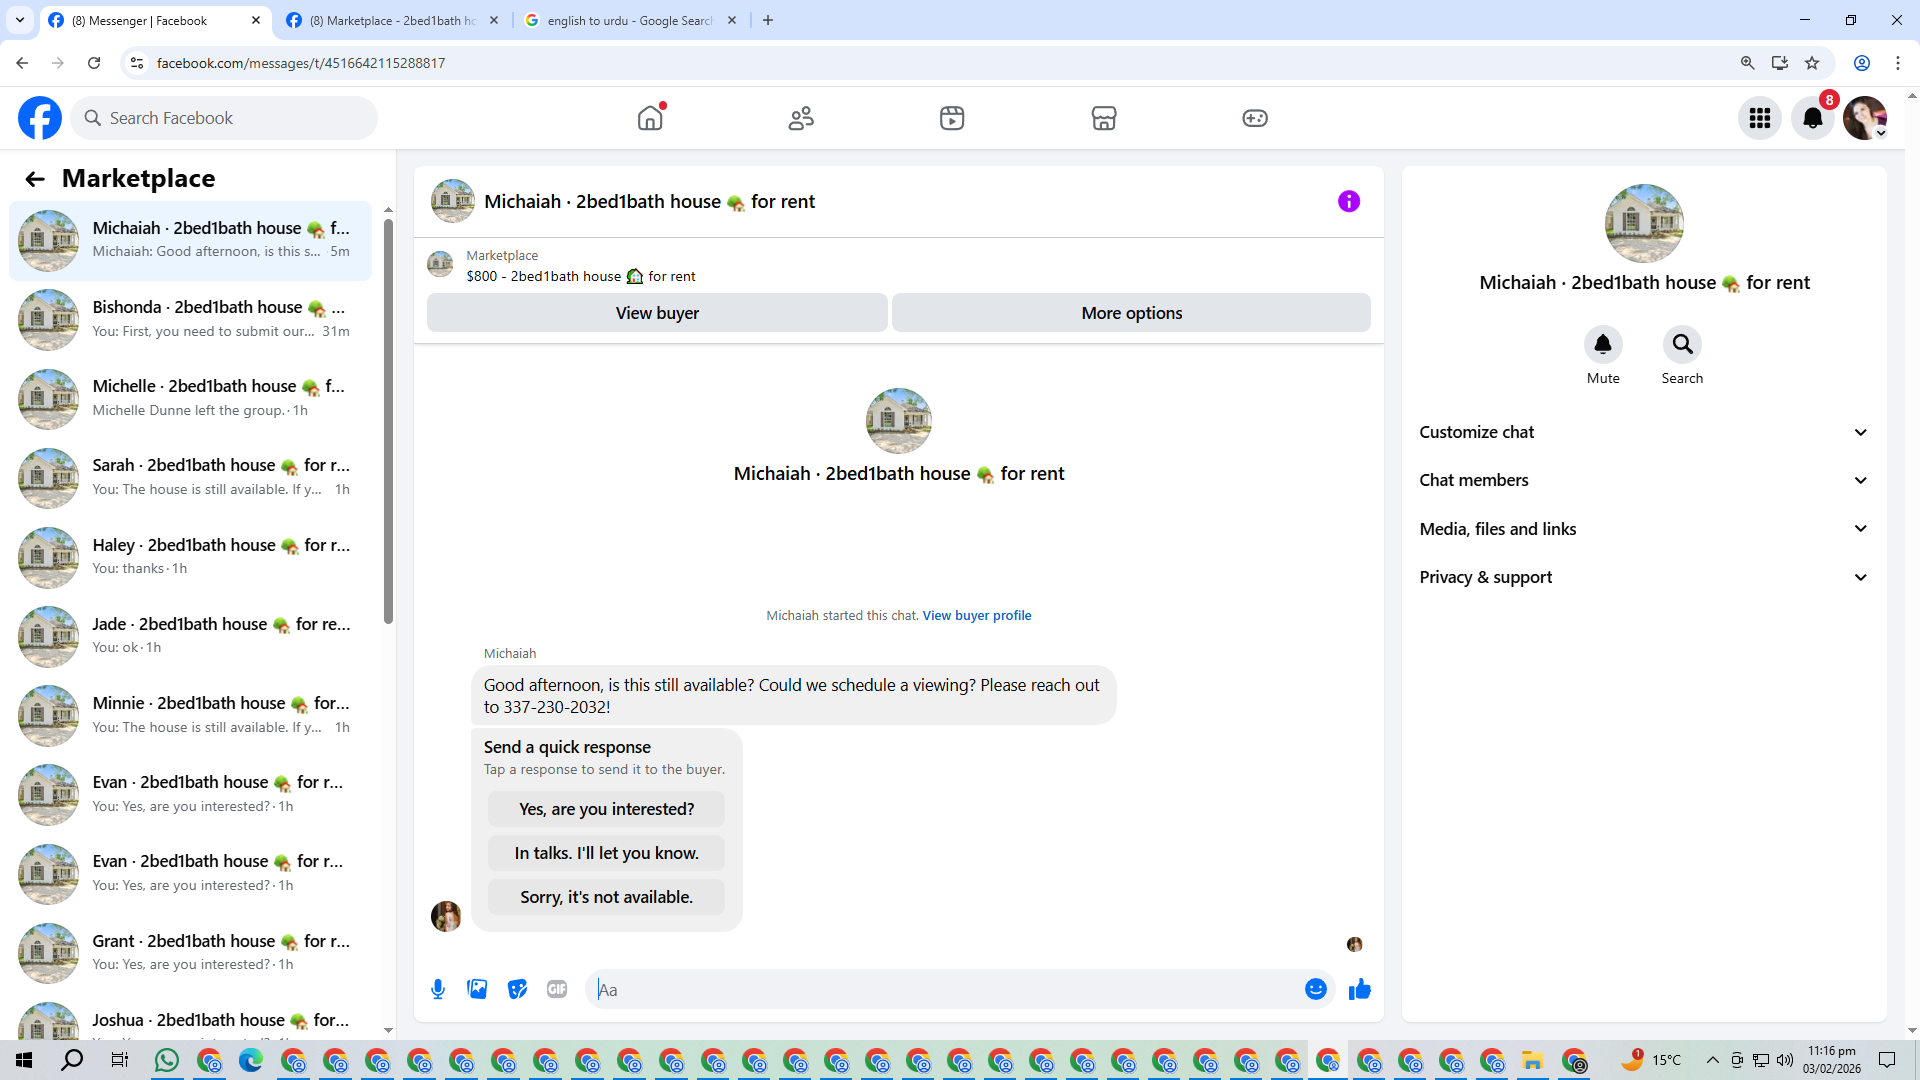Toggle the conversation information panel

click(1348, 201)
